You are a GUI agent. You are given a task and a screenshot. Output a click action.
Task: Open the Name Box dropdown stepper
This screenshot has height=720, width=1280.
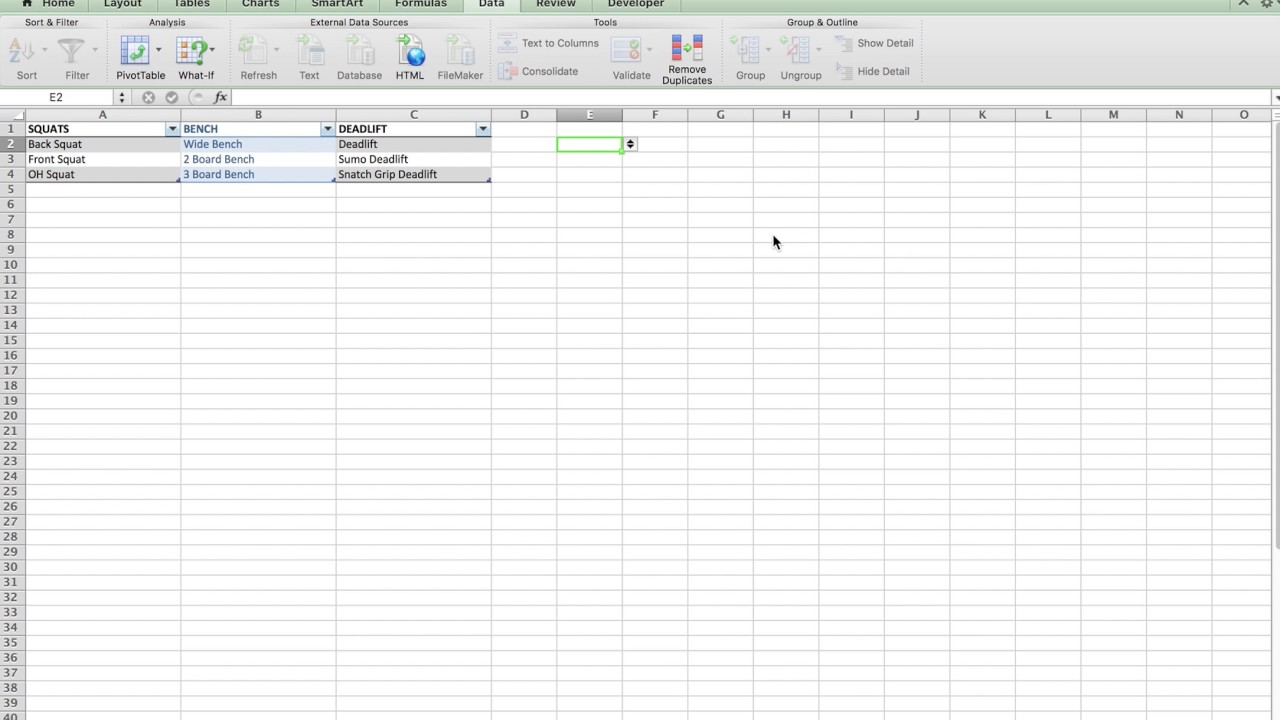(122, 97)
